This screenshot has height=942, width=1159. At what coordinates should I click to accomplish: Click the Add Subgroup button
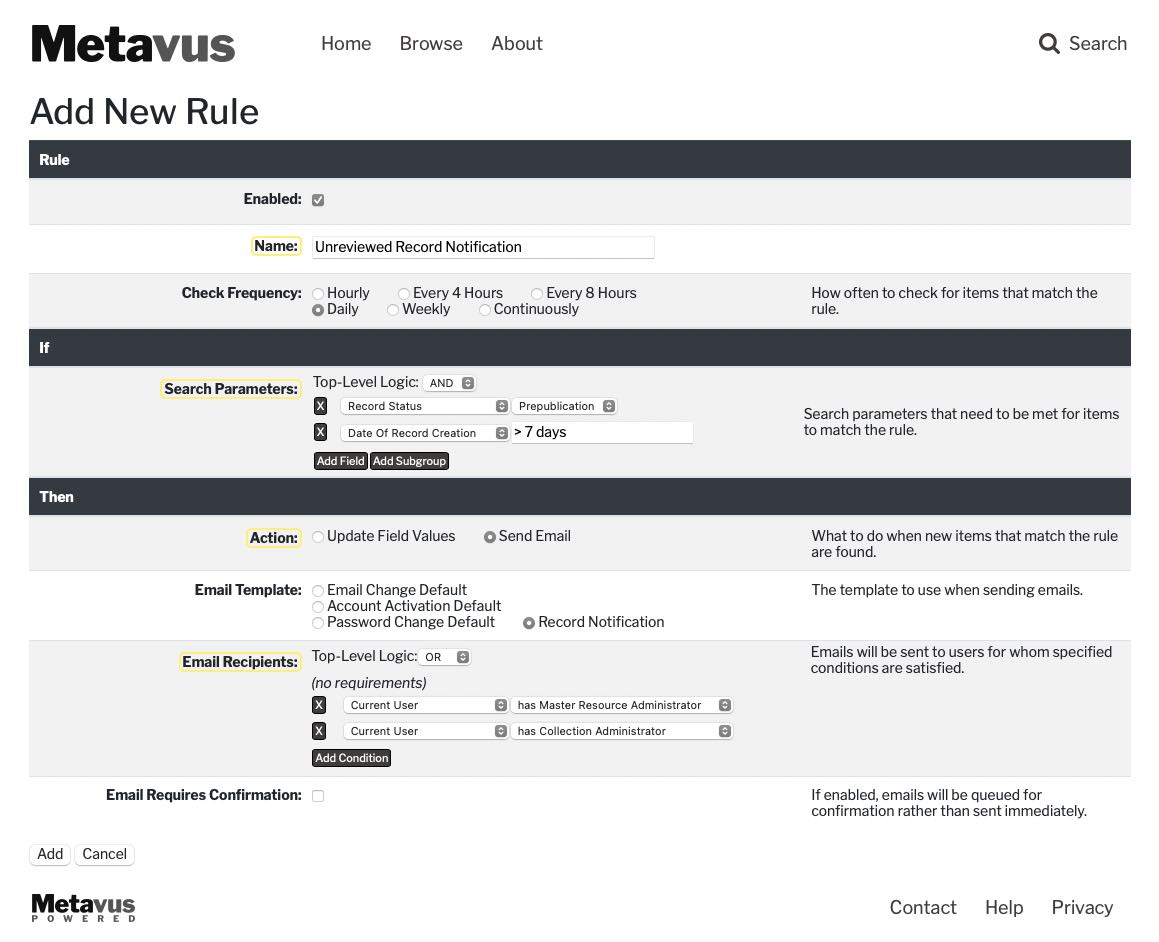(x=409, y=461)
